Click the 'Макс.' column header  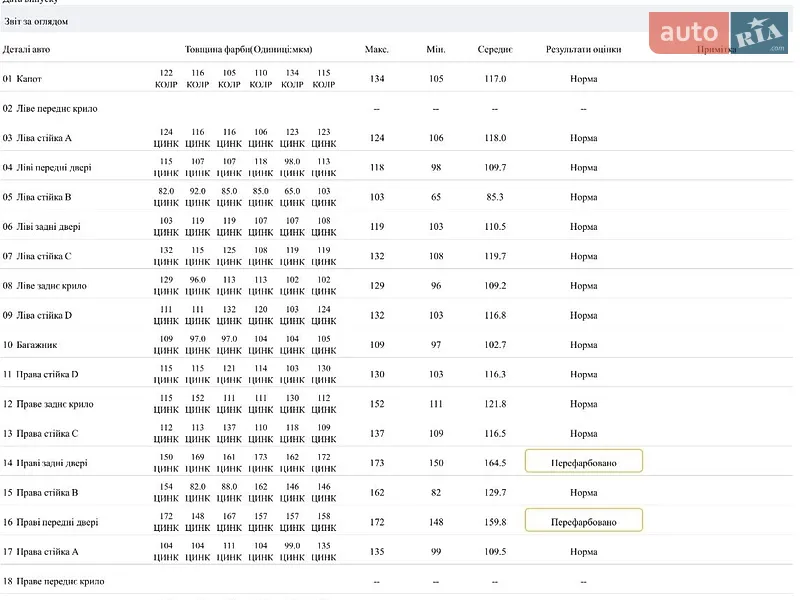(377, 49)
